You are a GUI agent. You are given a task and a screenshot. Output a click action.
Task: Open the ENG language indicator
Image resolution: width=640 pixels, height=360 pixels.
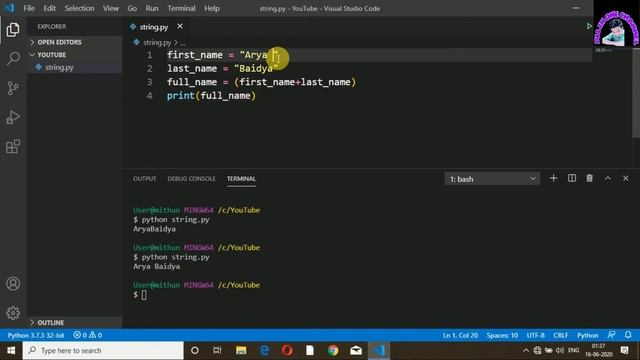(573, 350)
